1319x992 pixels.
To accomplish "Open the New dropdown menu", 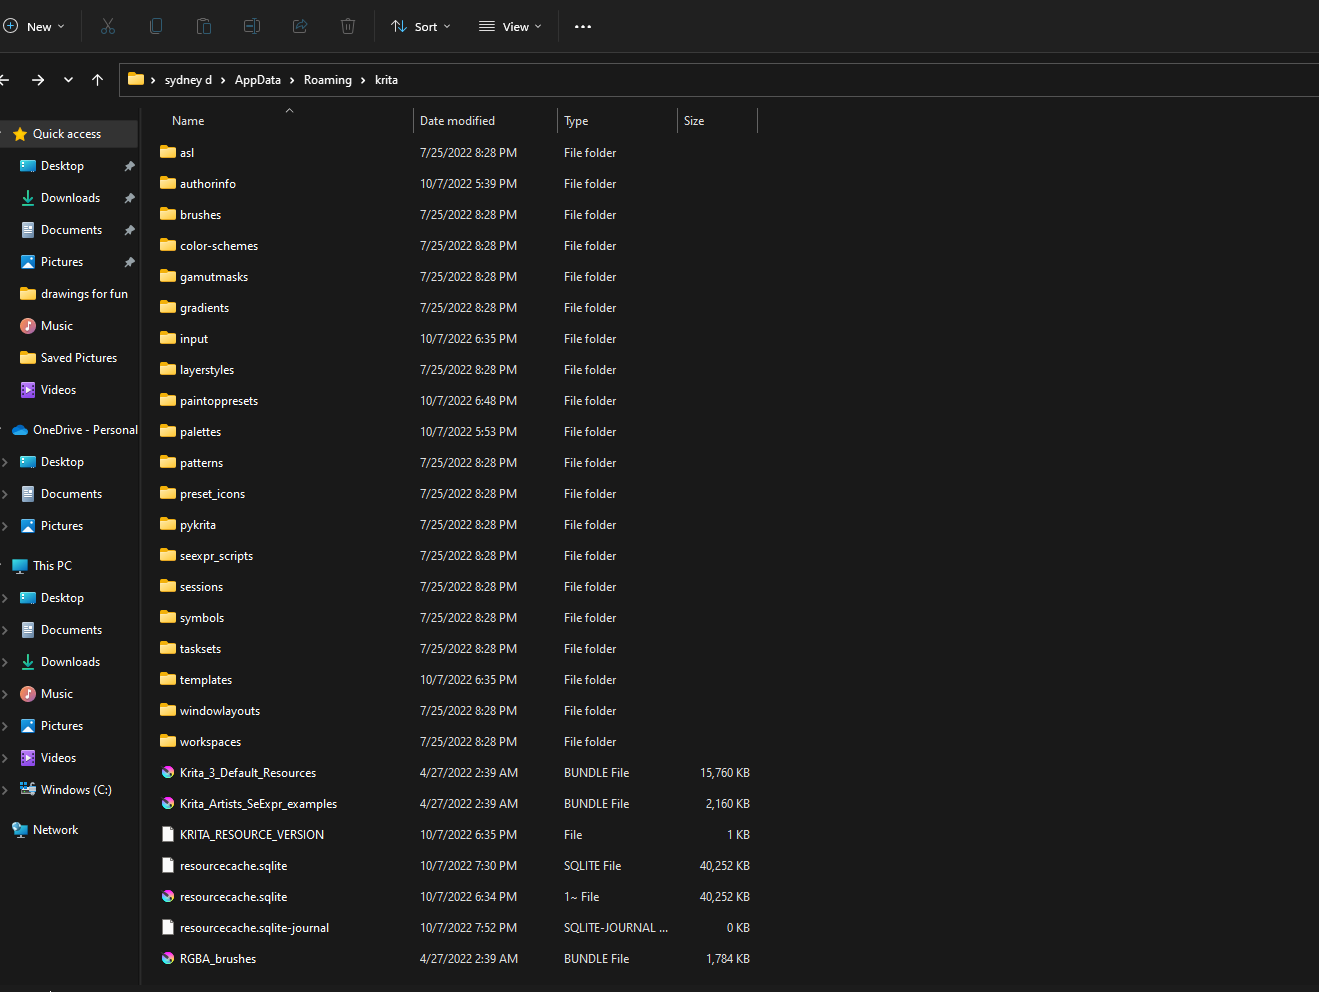I will 35,27.
